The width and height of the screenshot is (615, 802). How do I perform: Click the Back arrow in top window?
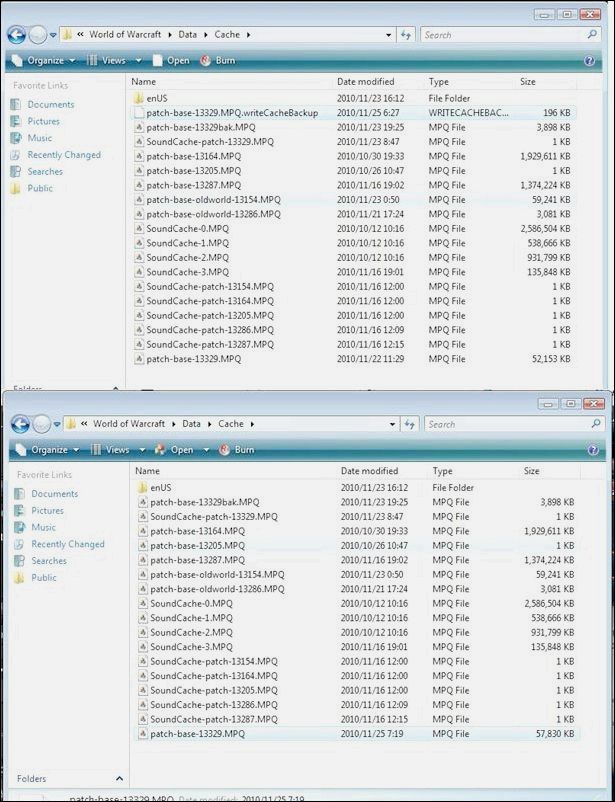[16, 35]
